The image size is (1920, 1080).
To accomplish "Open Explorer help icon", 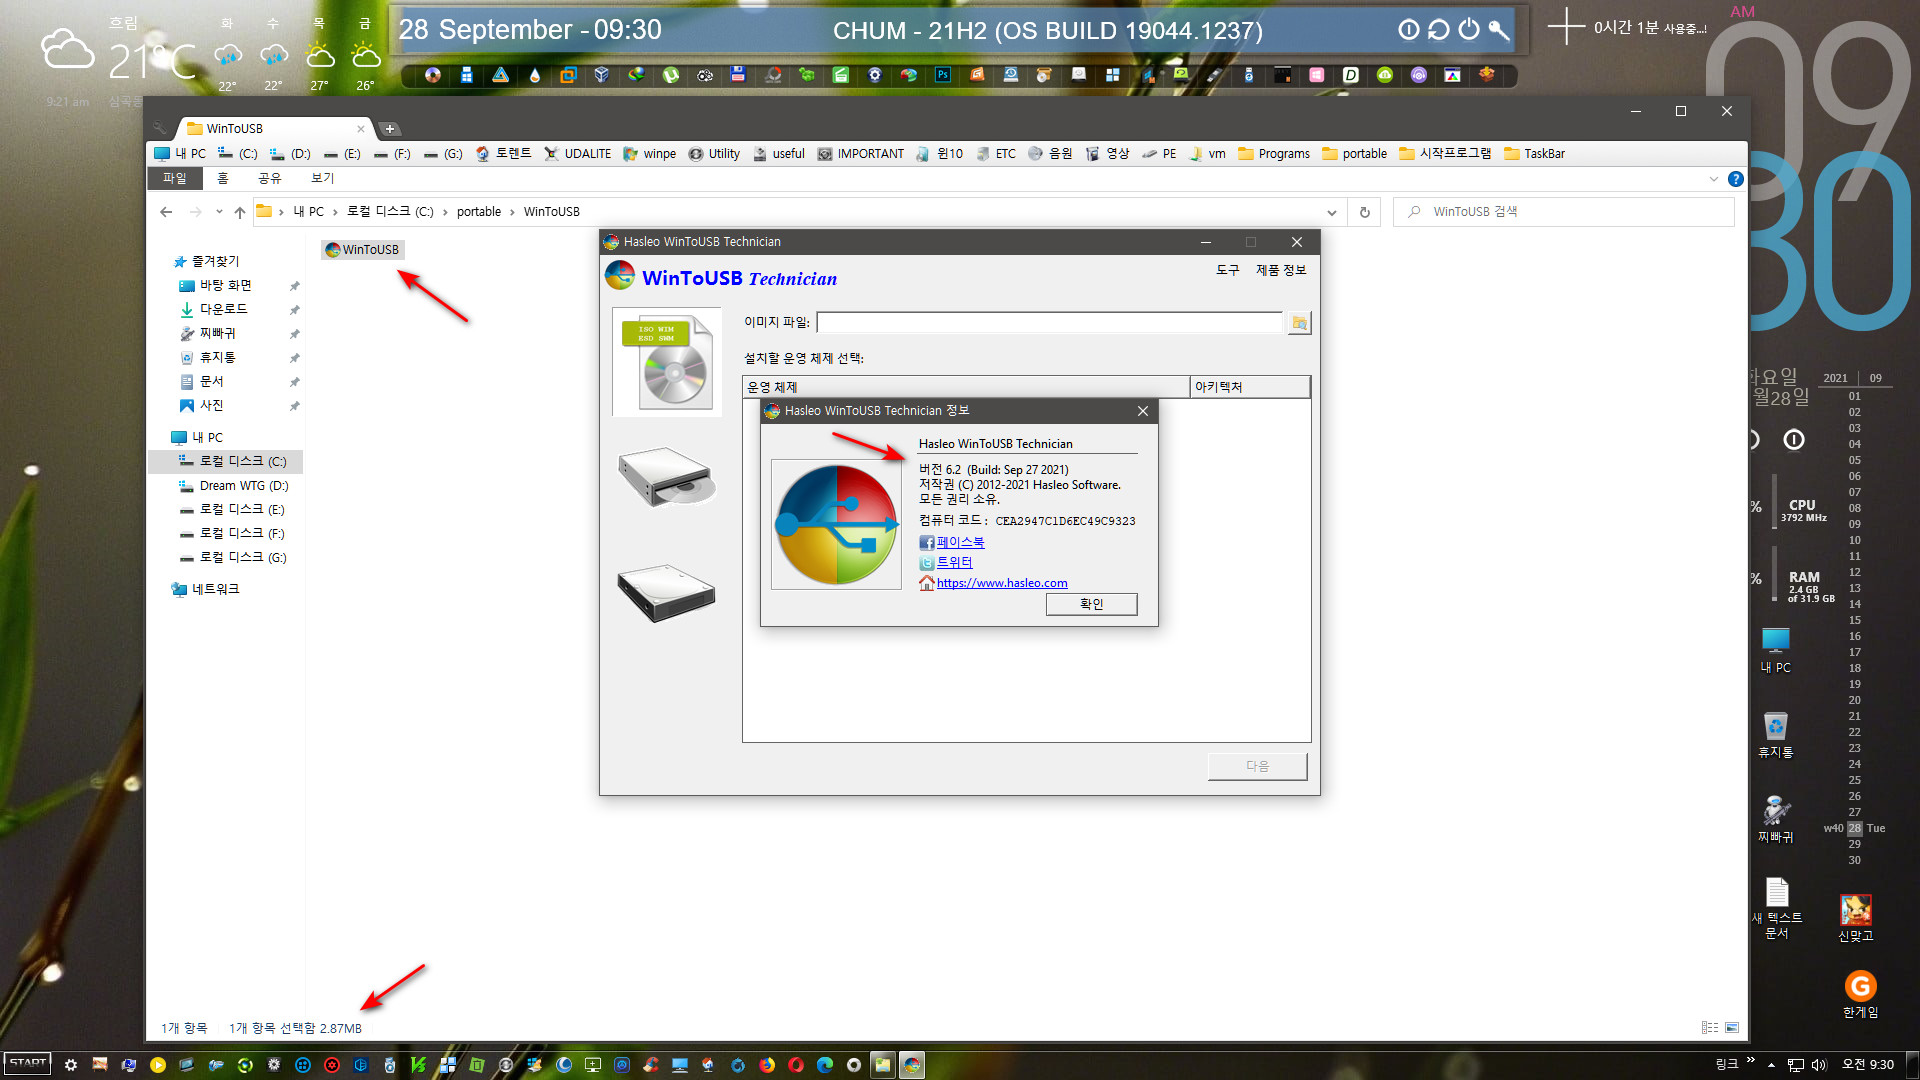I will coord(1736,179).
